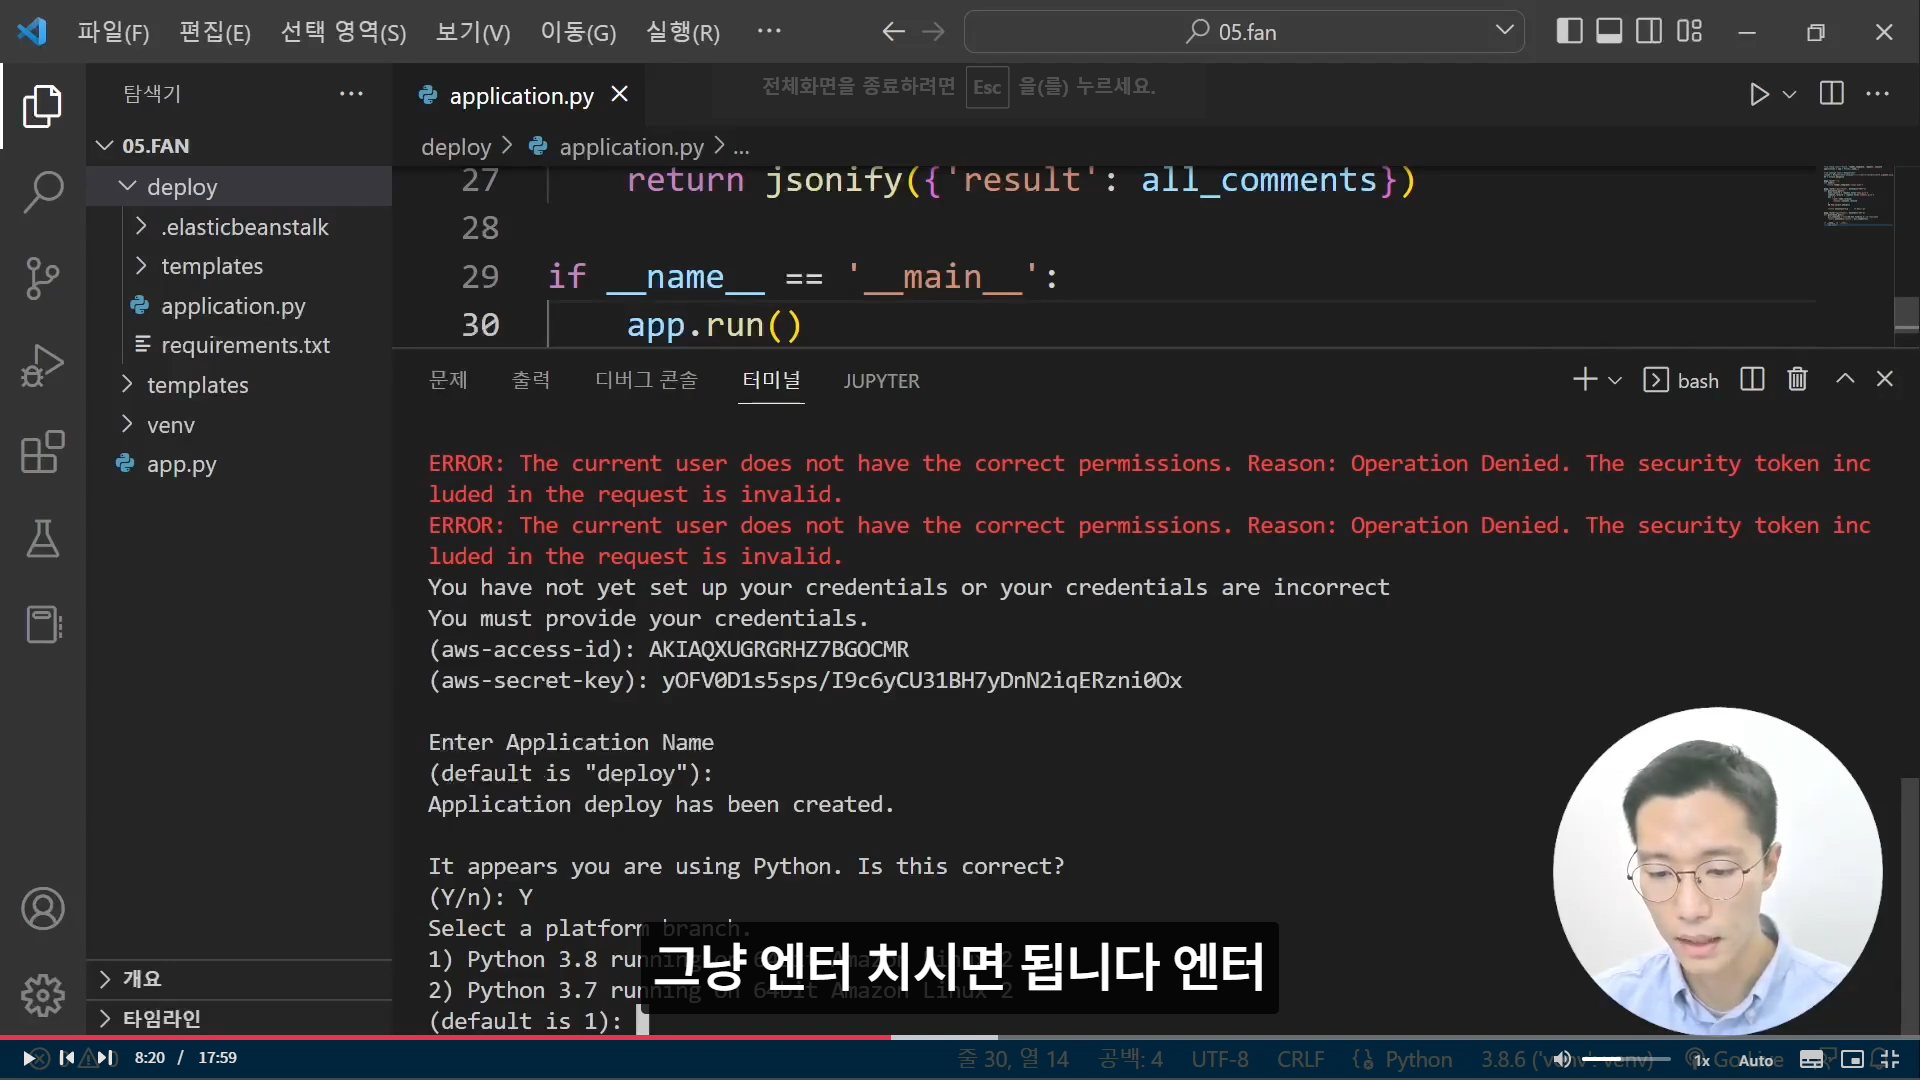Switch to the 출력 output tab
This screenshot has width=1920, height=1080.
[531, 380]
